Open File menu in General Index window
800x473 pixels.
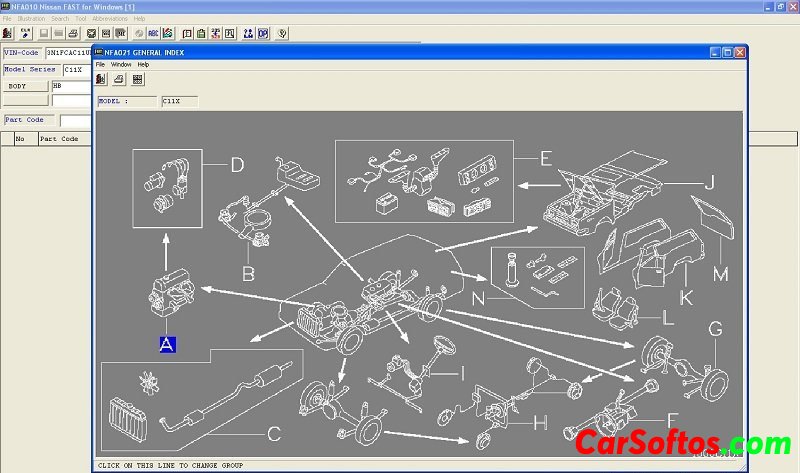click(x=100, y=64)
